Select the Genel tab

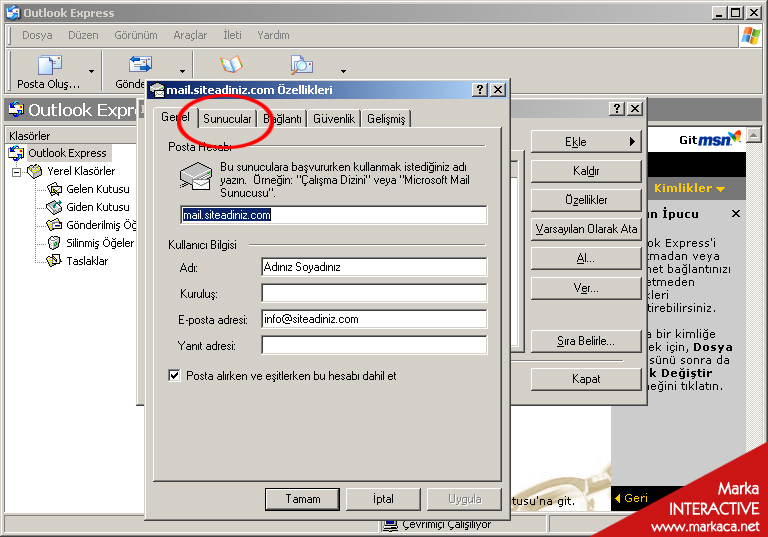pos(175,117)
